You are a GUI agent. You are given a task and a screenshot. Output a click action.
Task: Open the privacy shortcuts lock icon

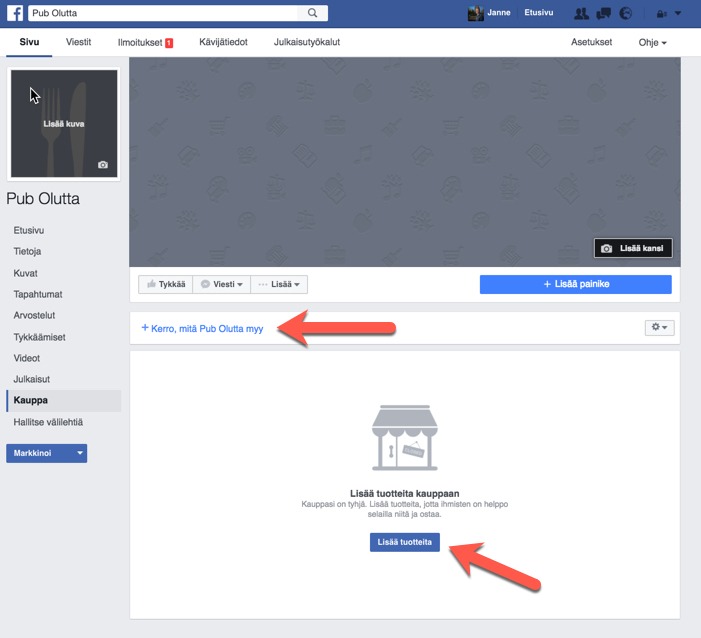[x=661, y=14]
